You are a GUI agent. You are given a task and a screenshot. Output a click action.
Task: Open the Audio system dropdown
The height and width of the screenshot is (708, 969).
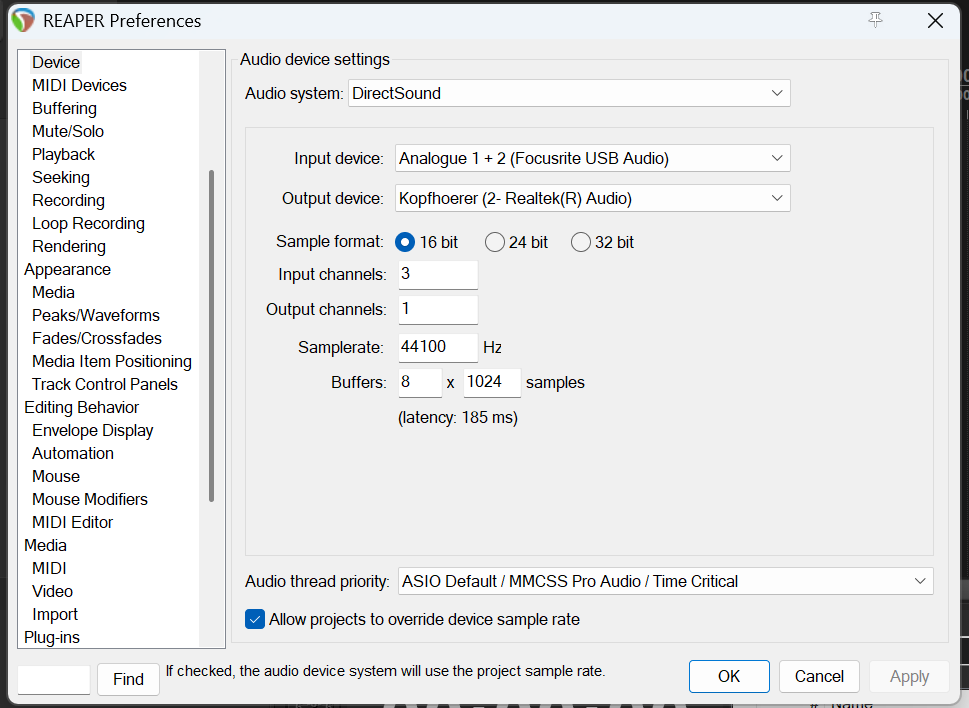(x=569, y=93)
